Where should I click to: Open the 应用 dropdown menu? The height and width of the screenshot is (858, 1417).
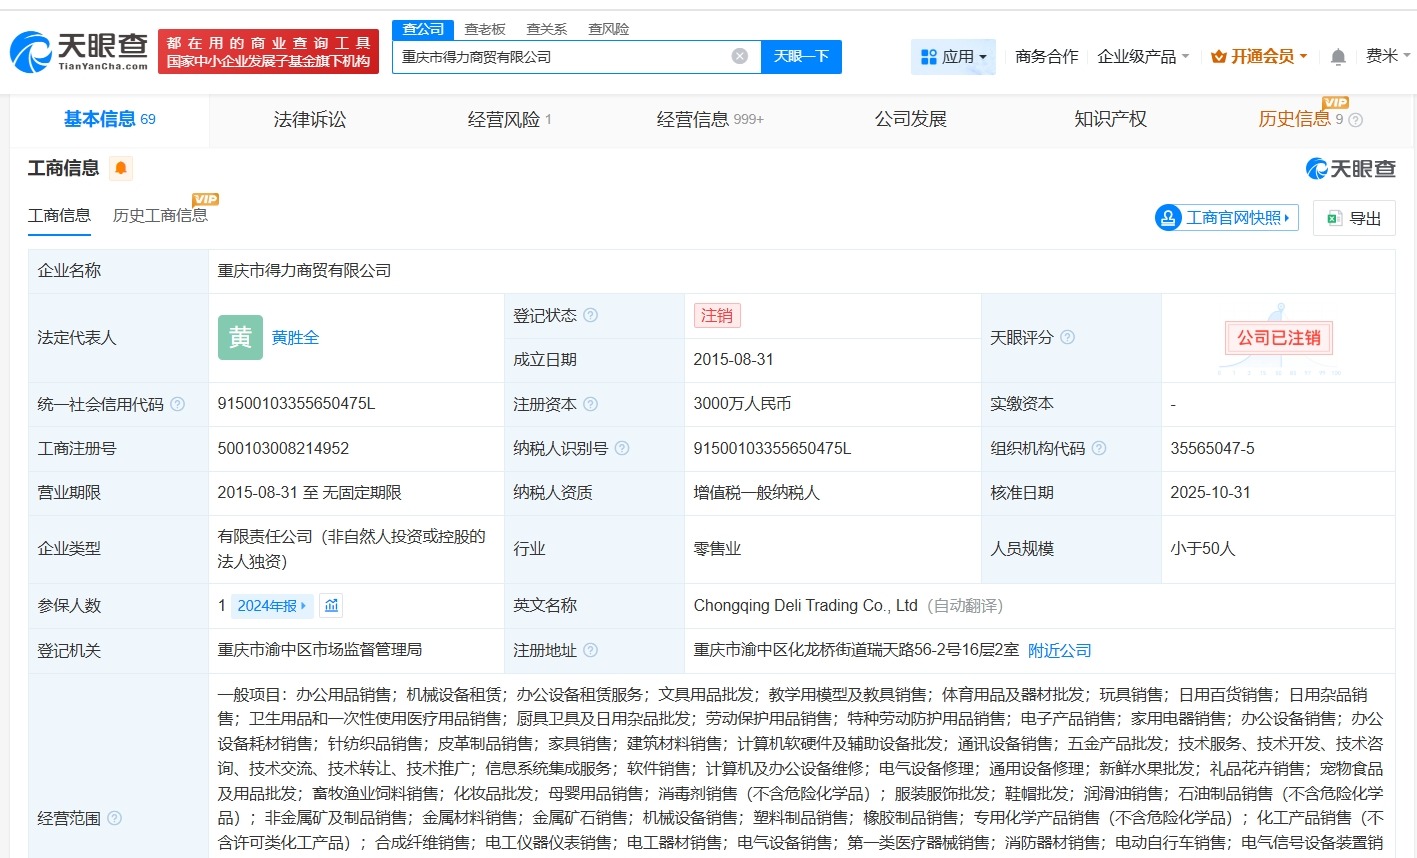click(952, 57)
